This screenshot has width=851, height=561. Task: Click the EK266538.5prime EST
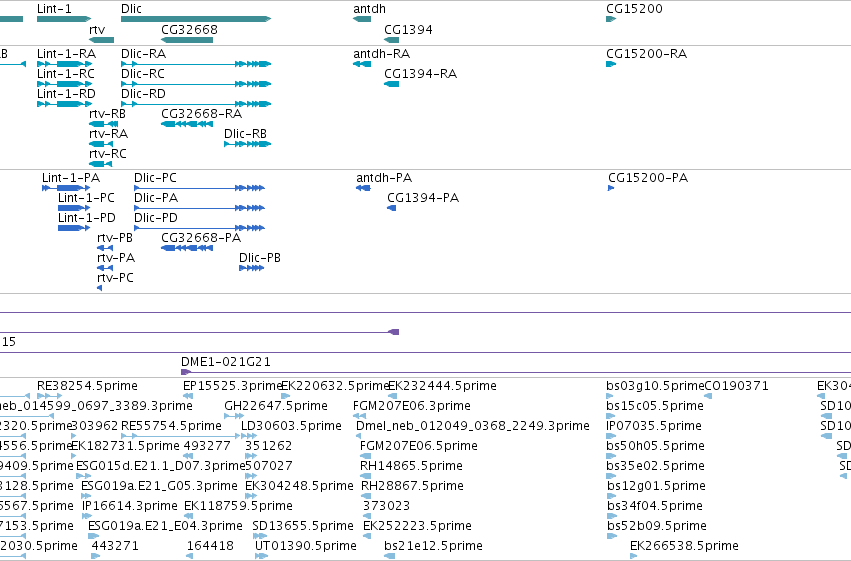pos(633,557)
